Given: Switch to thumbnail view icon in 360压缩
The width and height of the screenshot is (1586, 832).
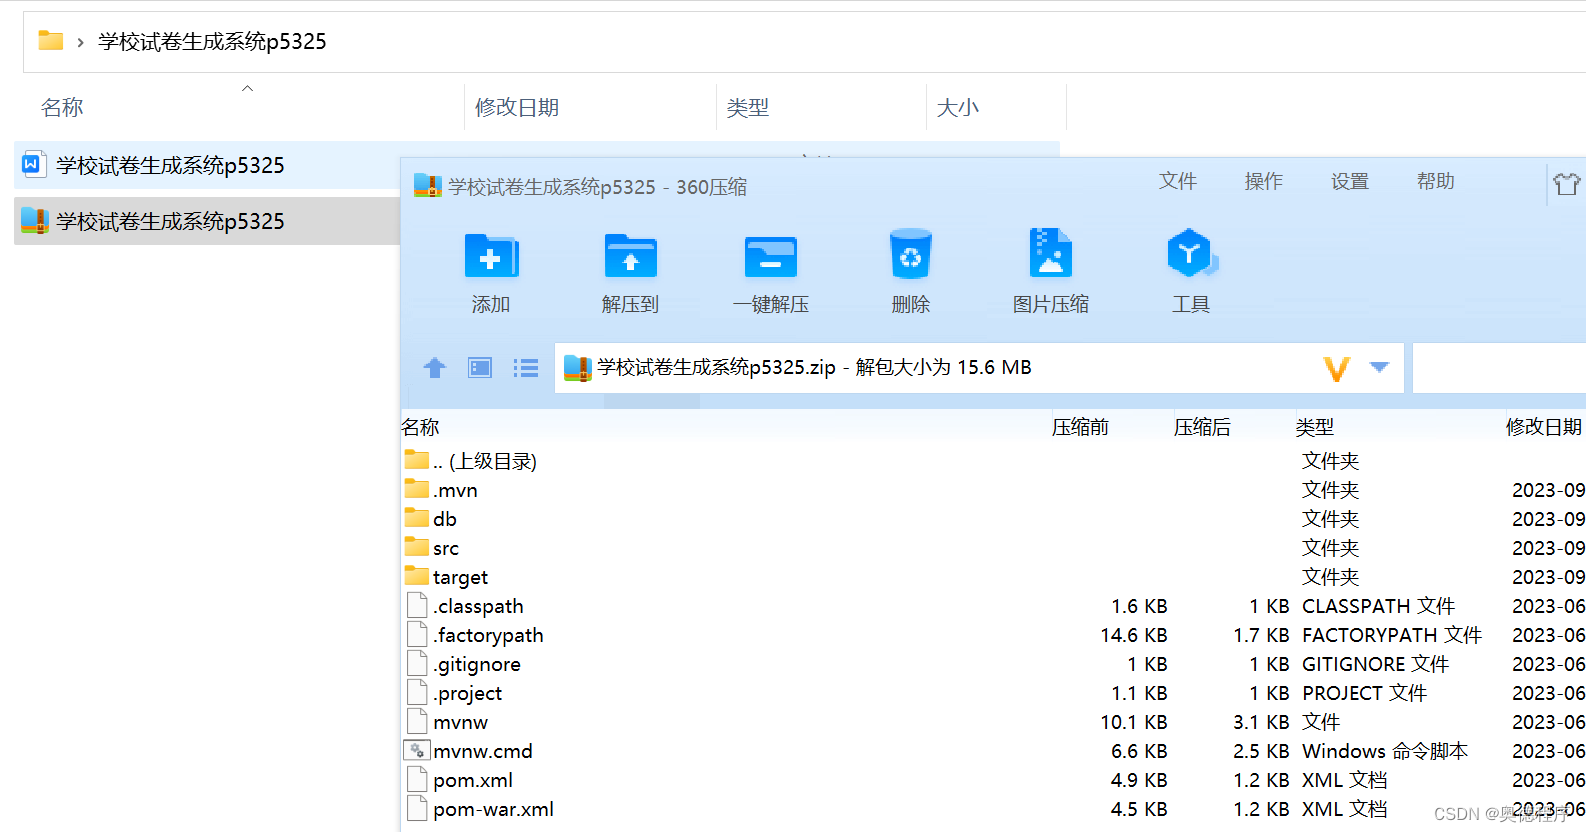Looking at the screenshot, I should tap(480, 368).
